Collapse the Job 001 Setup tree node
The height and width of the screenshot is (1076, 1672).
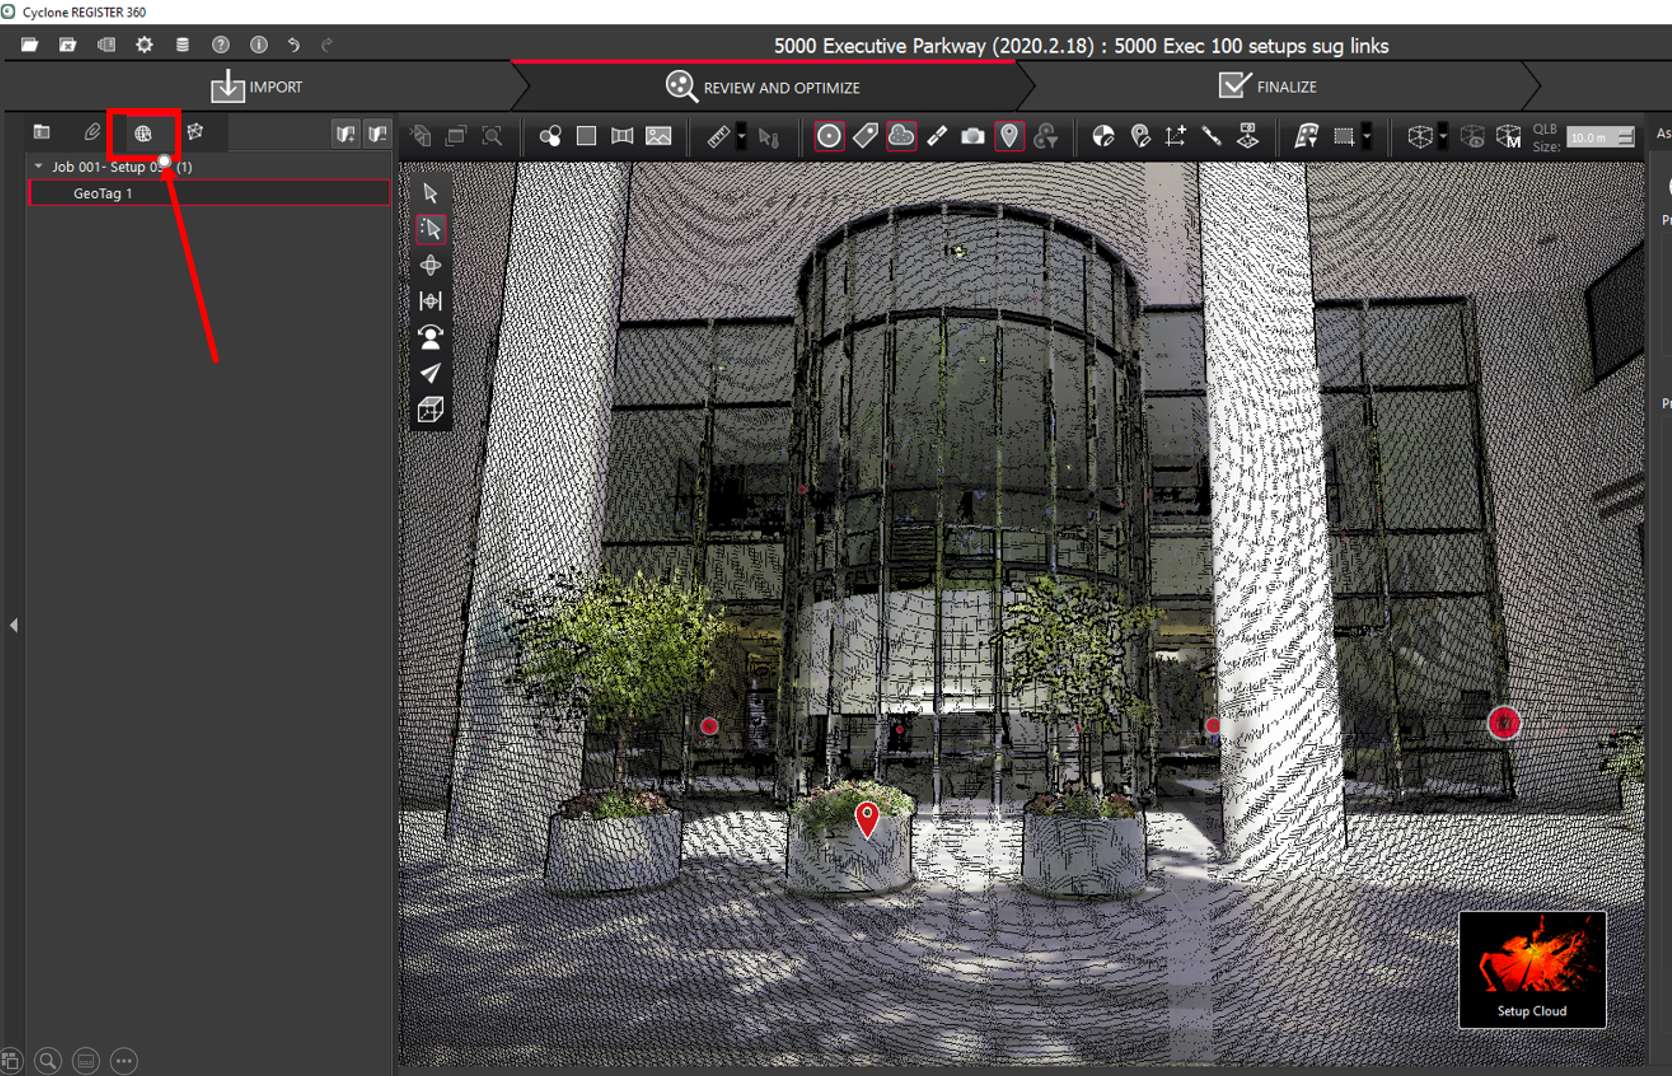click(x=39, y=166)
